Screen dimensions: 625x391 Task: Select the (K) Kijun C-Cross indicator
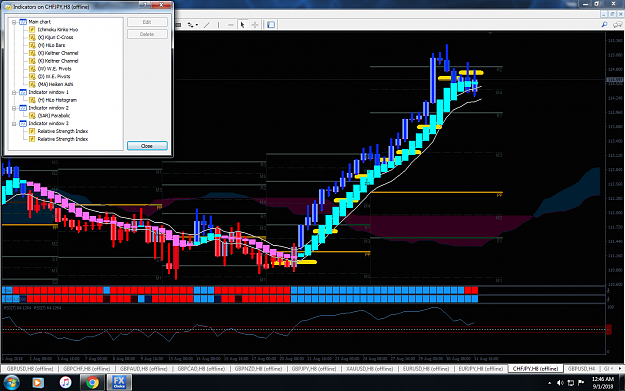tap(55, 37)
